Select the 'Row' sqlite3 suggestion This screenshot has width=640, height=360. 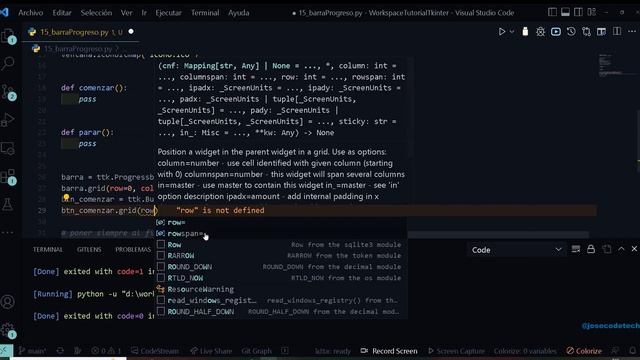(281, 244)
